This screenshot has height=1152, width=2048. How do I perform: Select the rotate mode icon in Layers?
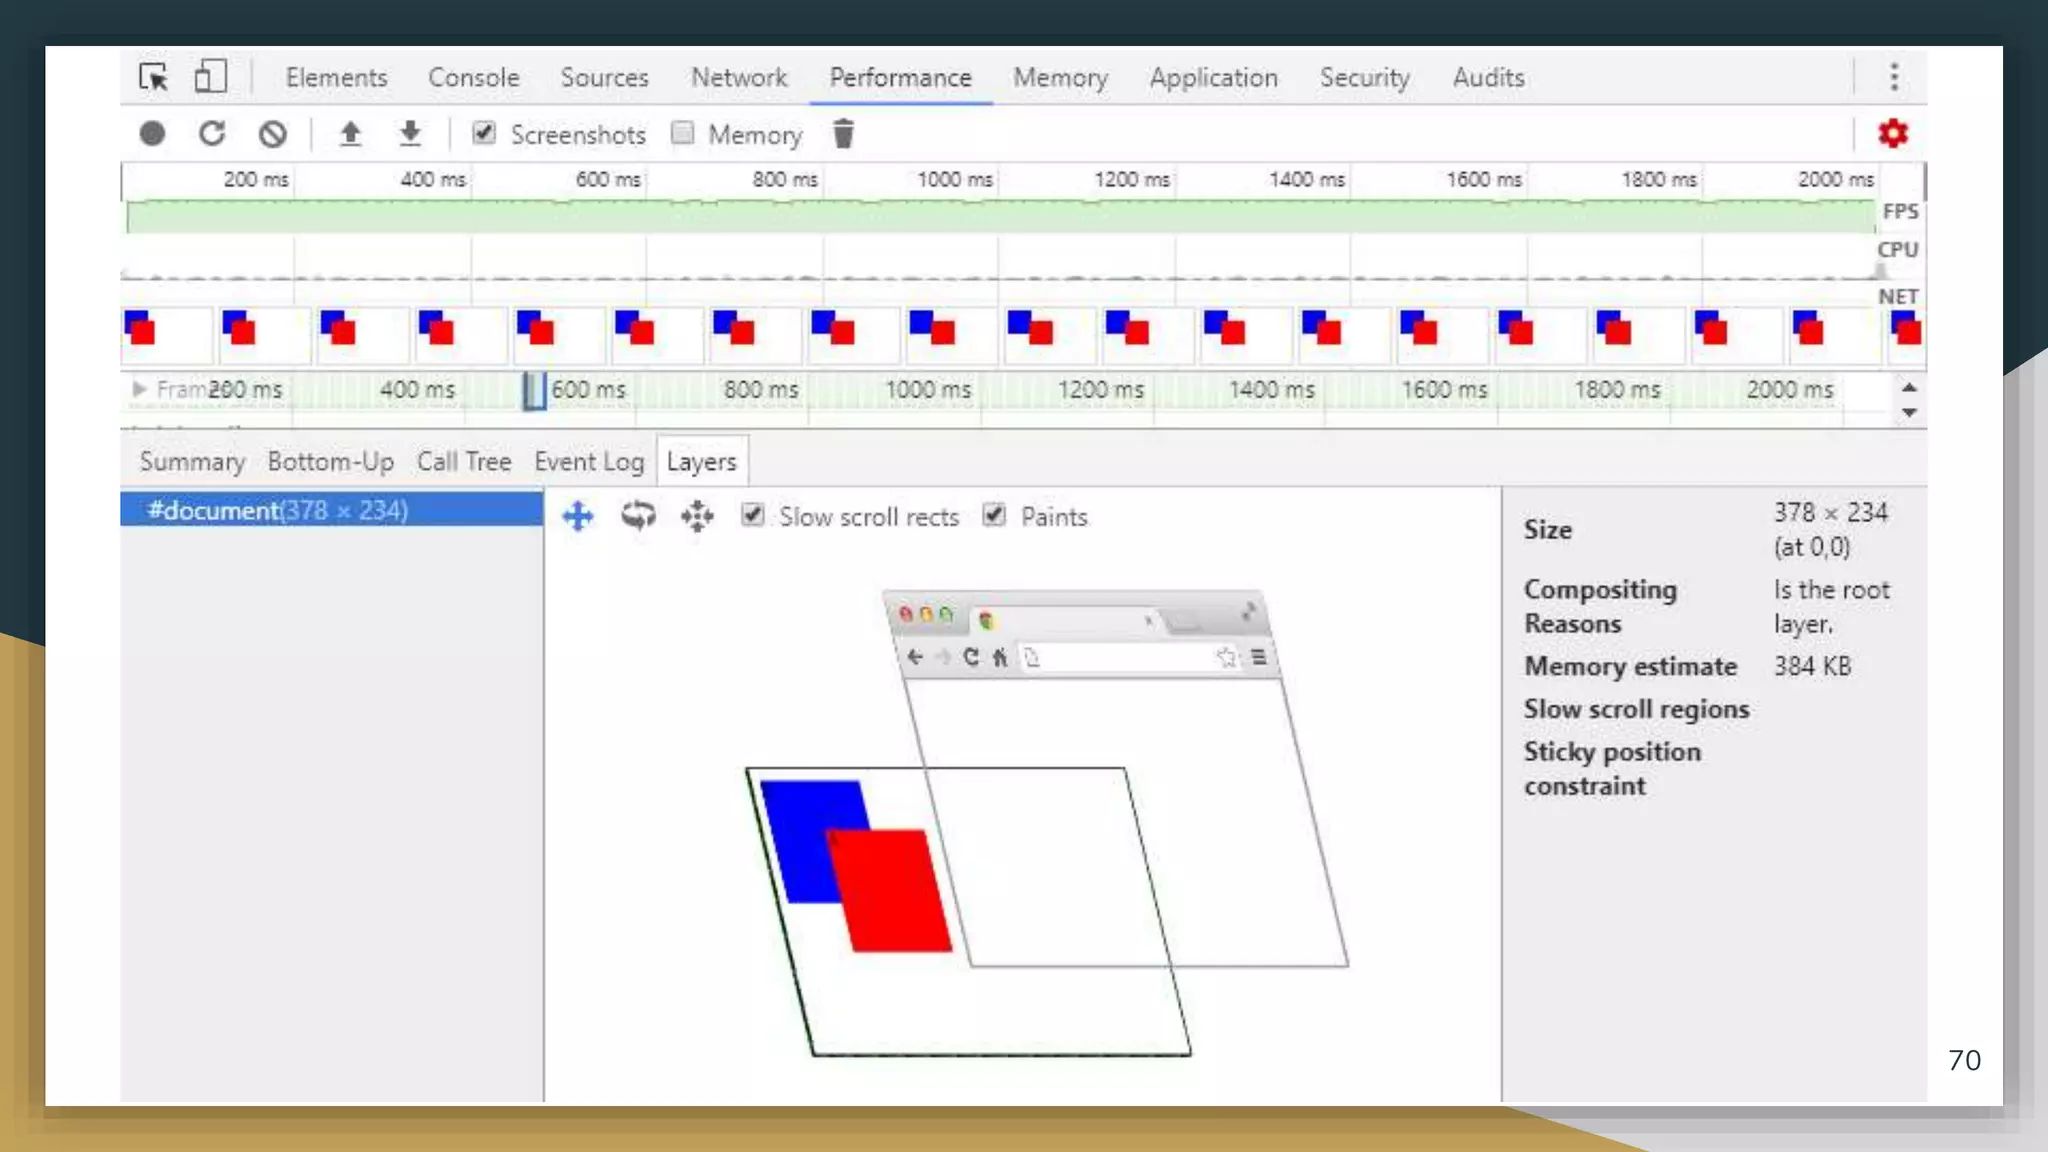click(638, 517)
